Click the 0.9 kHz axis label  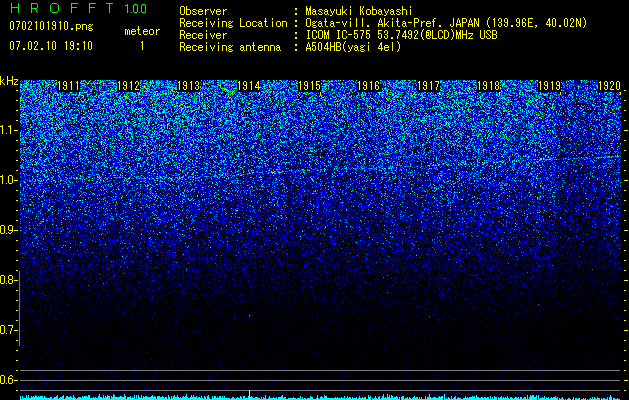coord(8,230)
